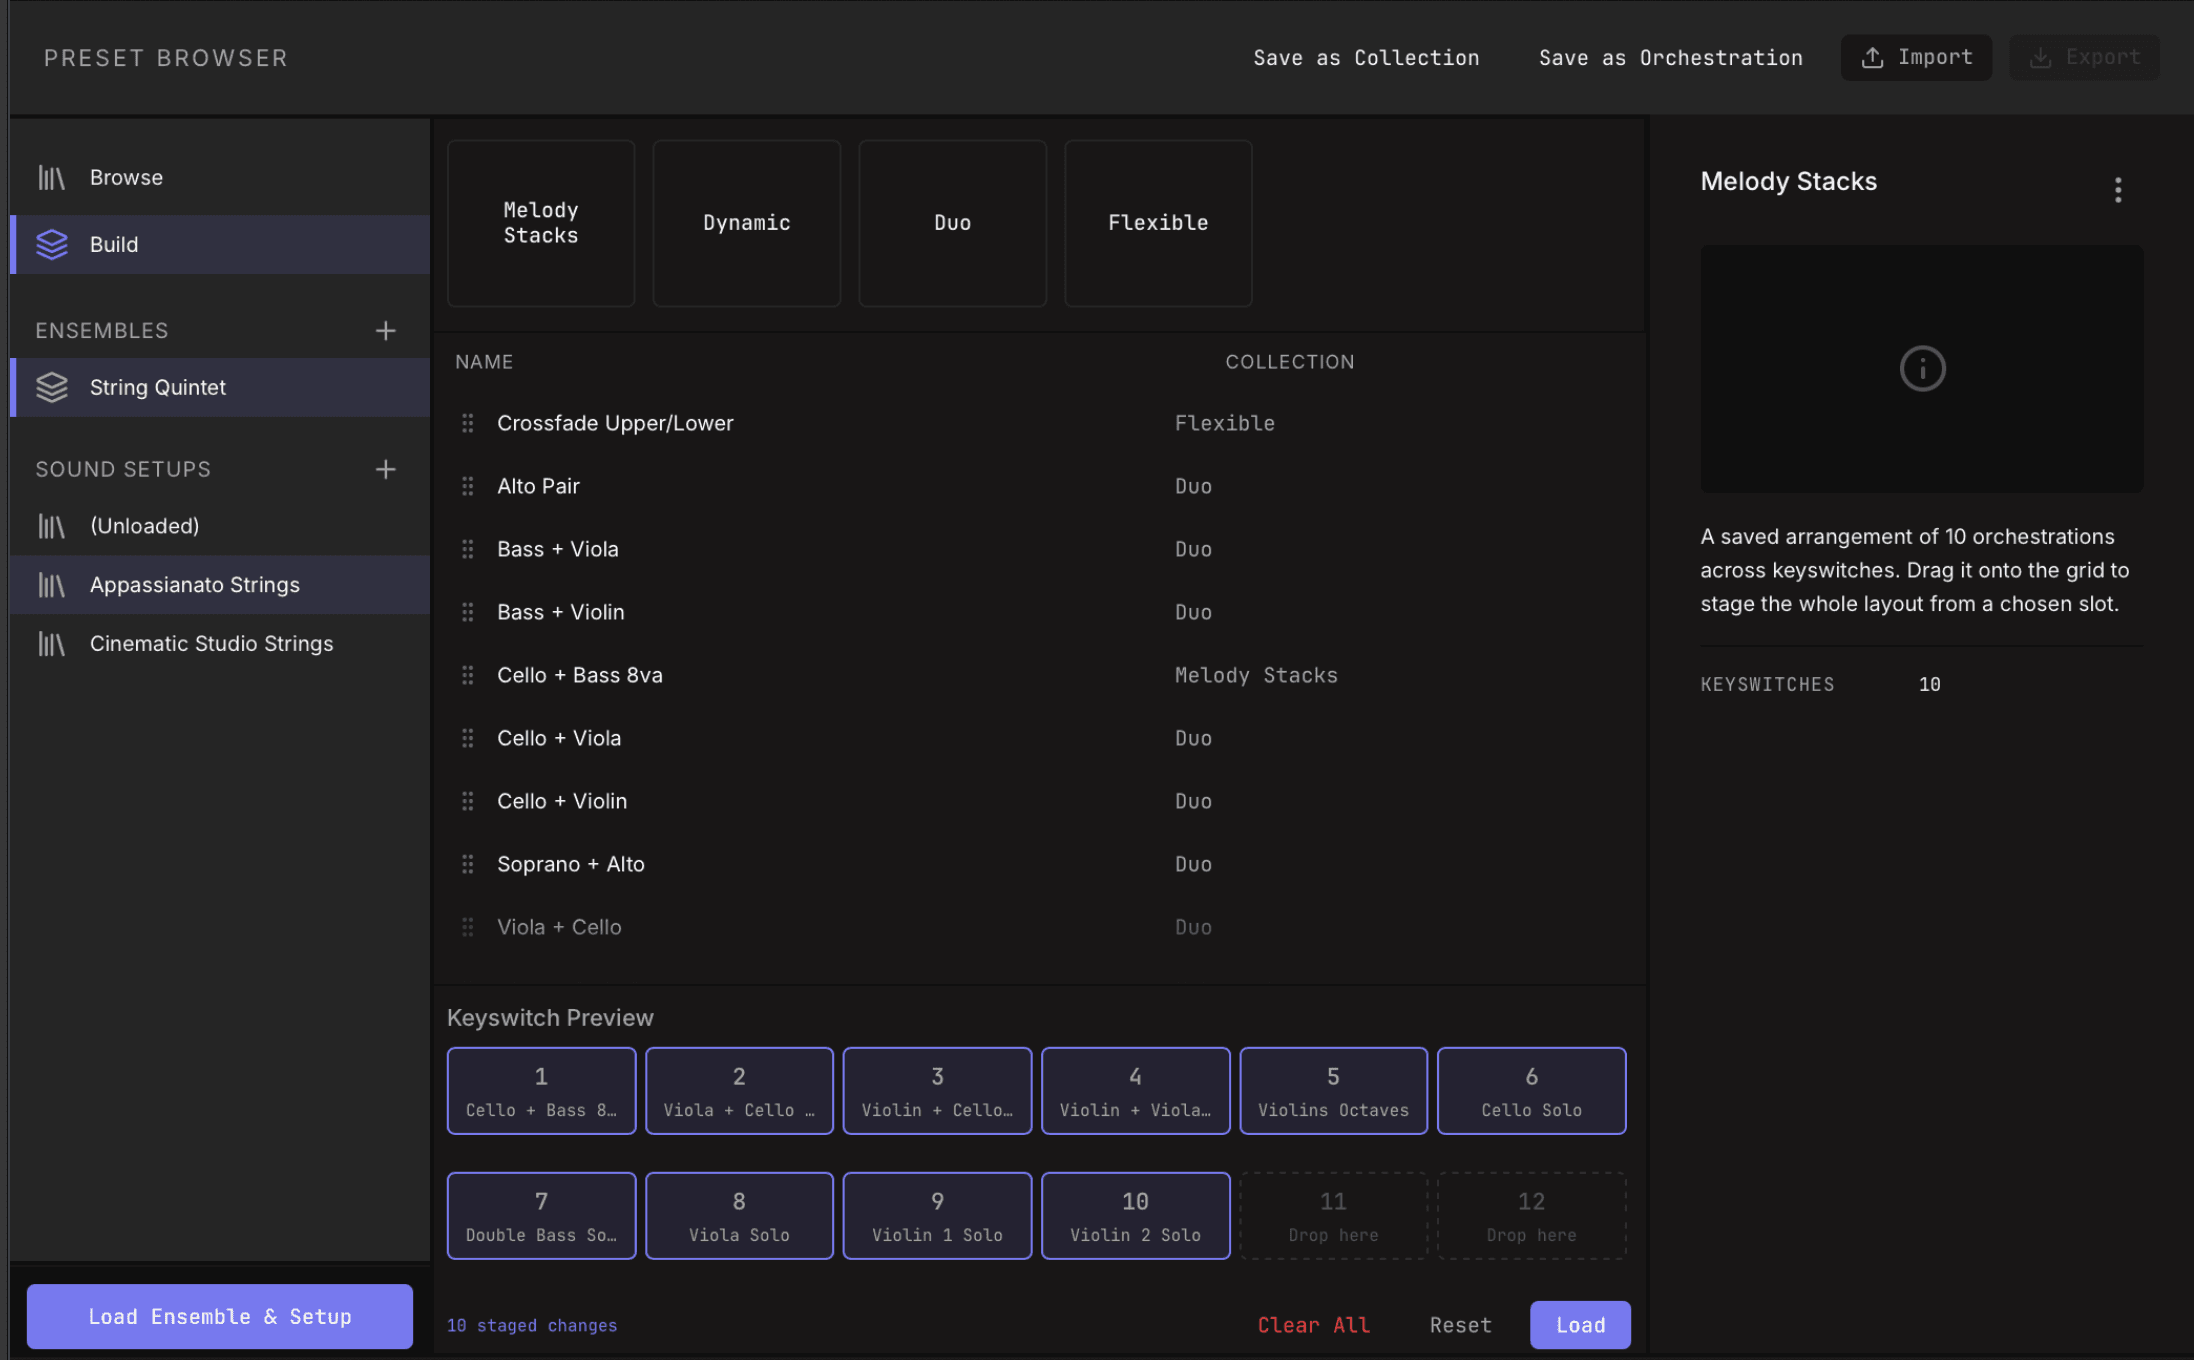The image size is (2194, 1360).
Task: Select the Flexible collection card
Action: pyautogui.click(x=1158, y=223)
